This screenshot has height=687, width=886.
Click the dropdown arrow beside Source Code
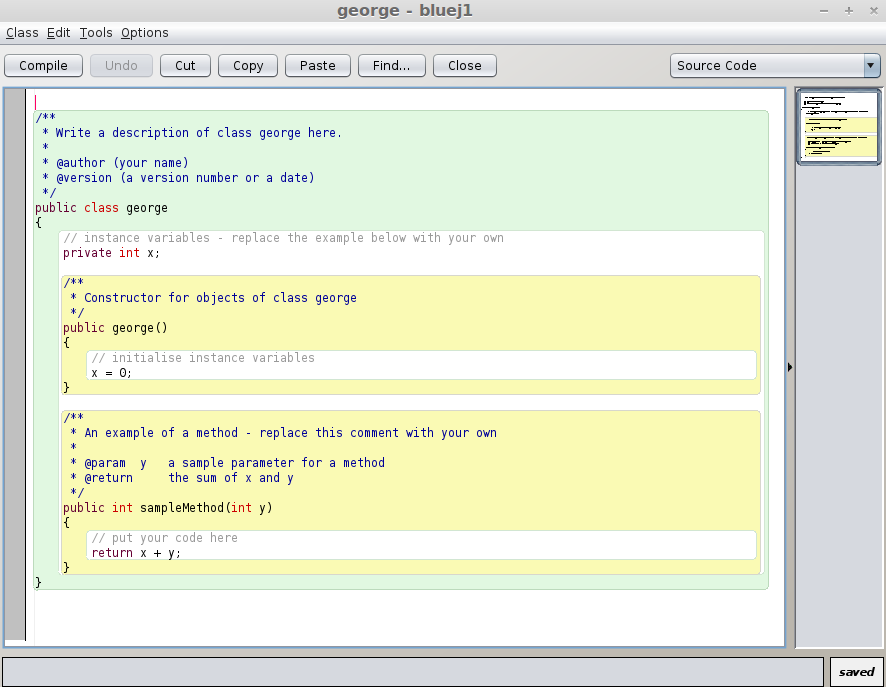(x=871, y=66)
